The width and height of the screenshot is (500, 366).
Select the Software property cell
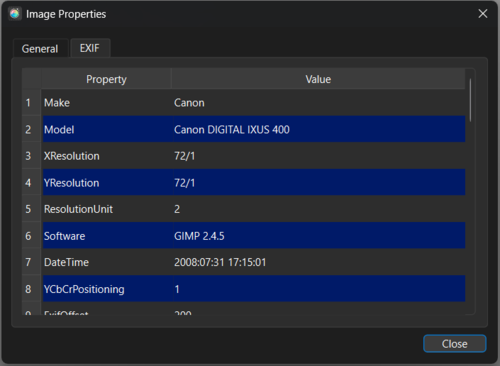107,236
